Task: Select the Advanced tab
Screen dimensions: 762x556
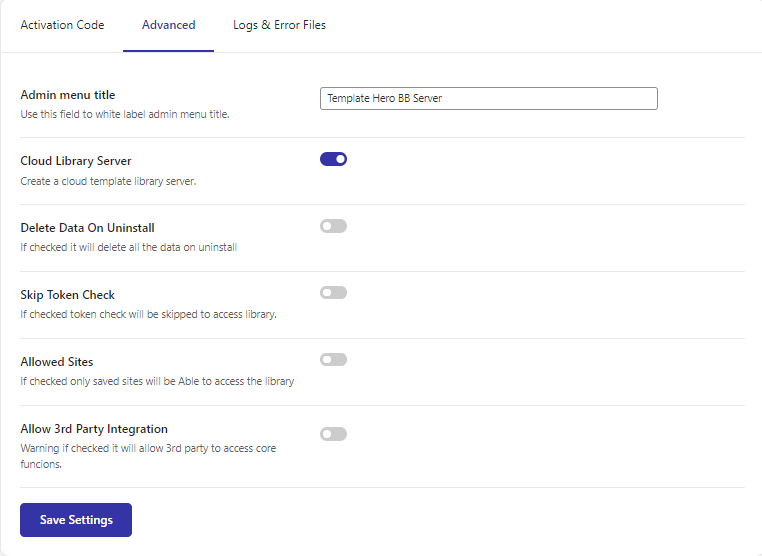Action: tap(168, 25)
